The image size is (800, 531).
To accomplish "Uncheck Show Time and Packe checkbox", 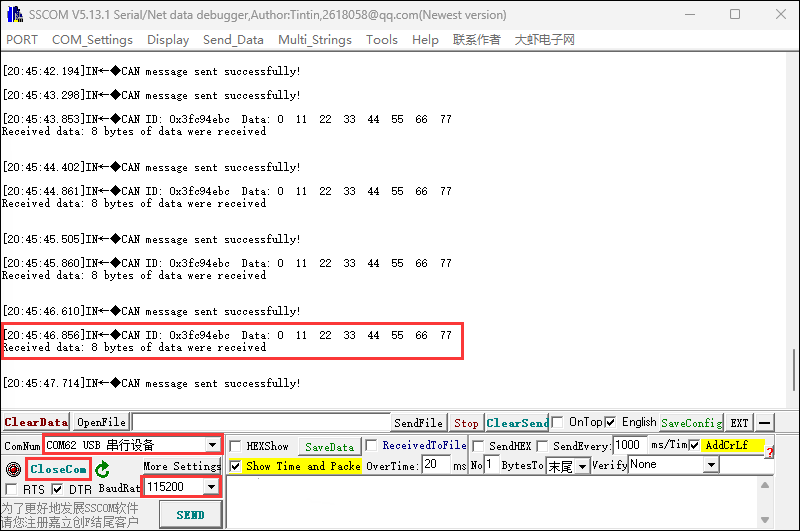I will pos(235,466).
